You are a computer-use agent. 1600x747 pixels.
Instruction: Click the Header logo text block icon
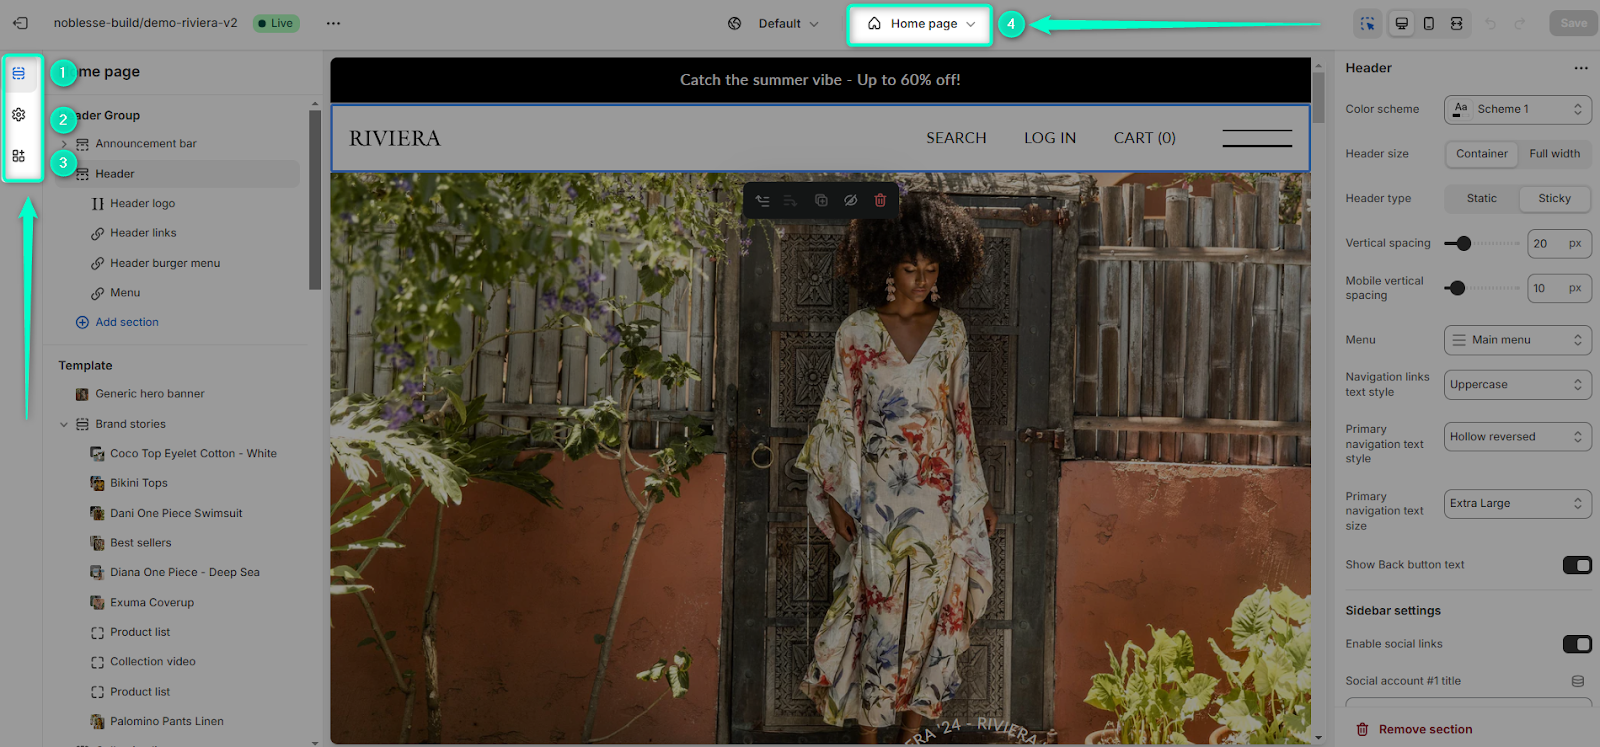pos(97,204)
